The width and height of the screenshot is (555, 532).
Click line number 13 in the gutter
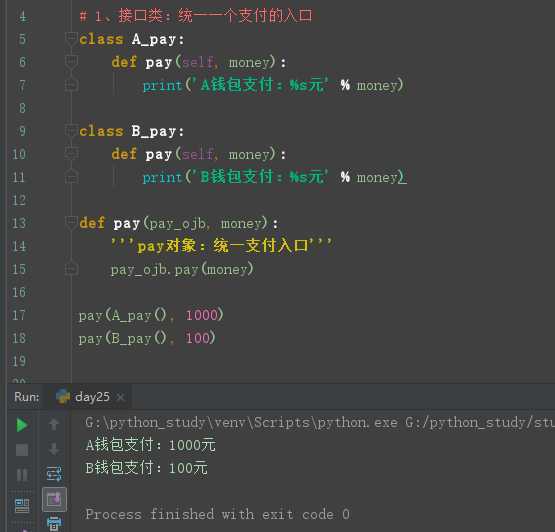pos(19,223)
